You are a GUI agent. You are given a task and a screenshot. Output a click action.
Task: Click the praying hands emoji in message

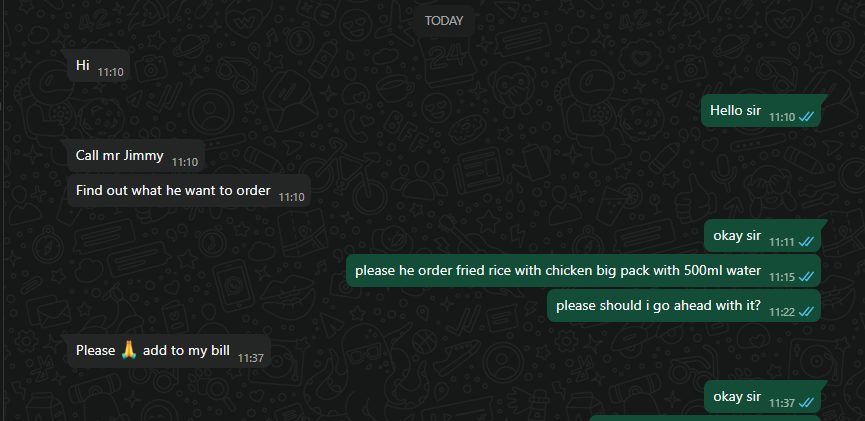click(129, 350)
